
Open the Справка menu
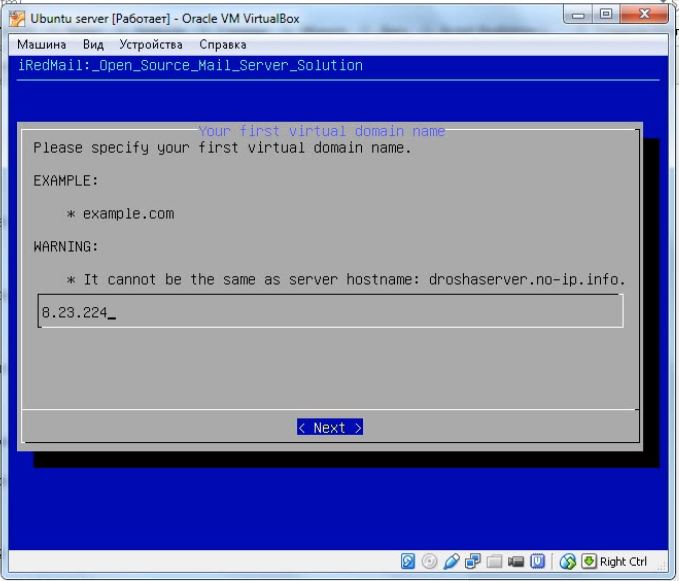pyautogui.click(x=223, y=45)
